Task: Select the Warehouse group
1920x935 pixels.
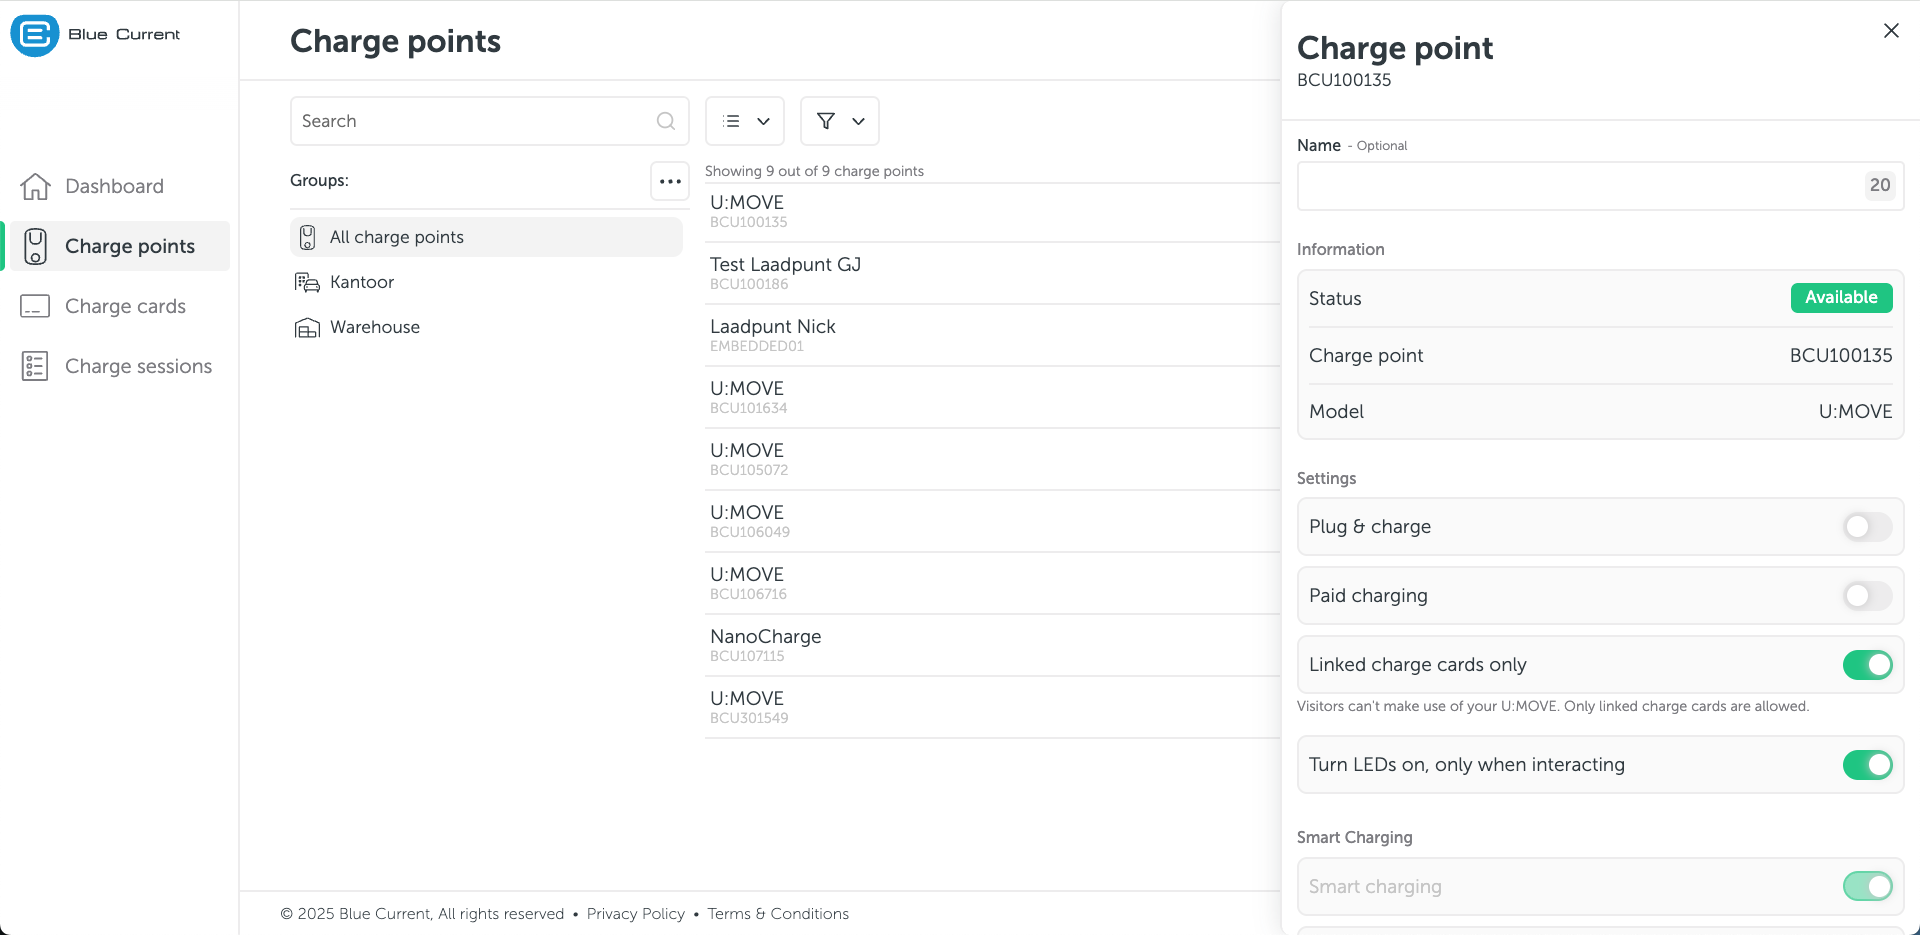Action: coord(486,327)
